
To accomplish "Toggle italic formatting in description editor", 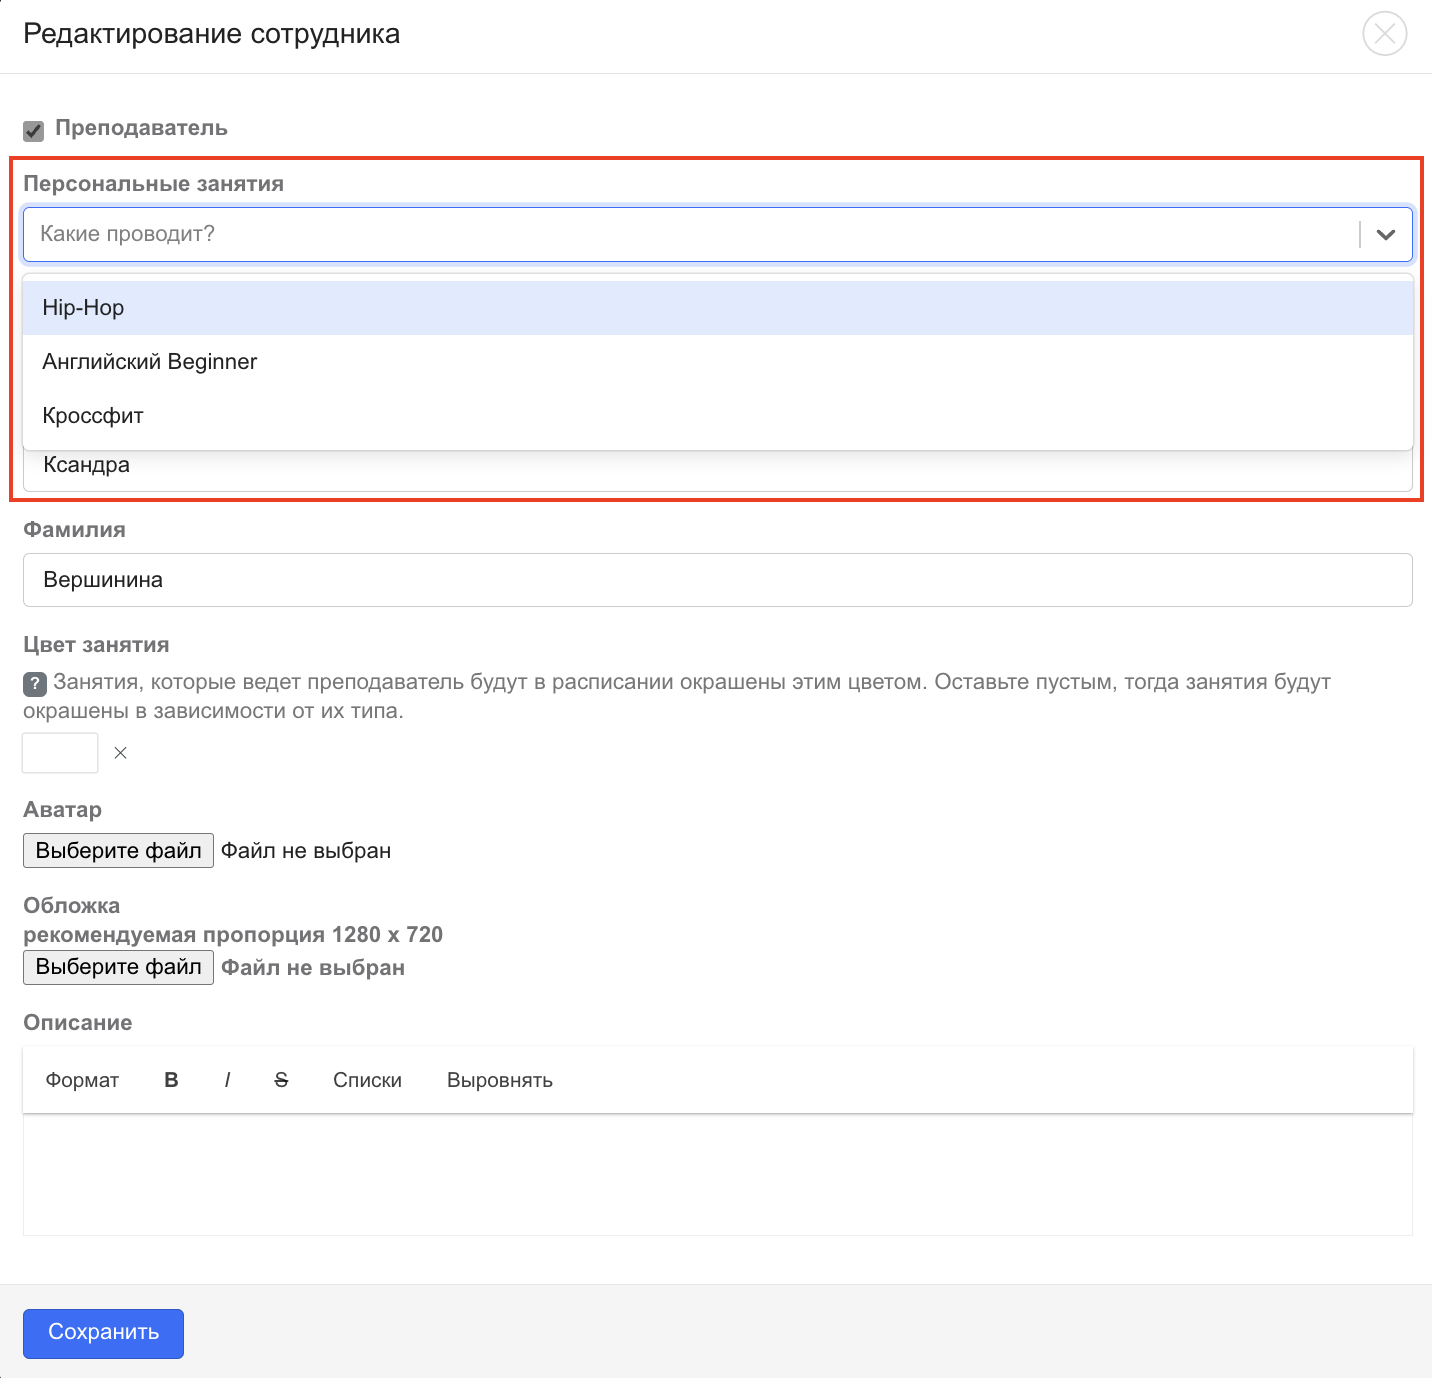I will pyautogui.click(x=227, y=1081).
